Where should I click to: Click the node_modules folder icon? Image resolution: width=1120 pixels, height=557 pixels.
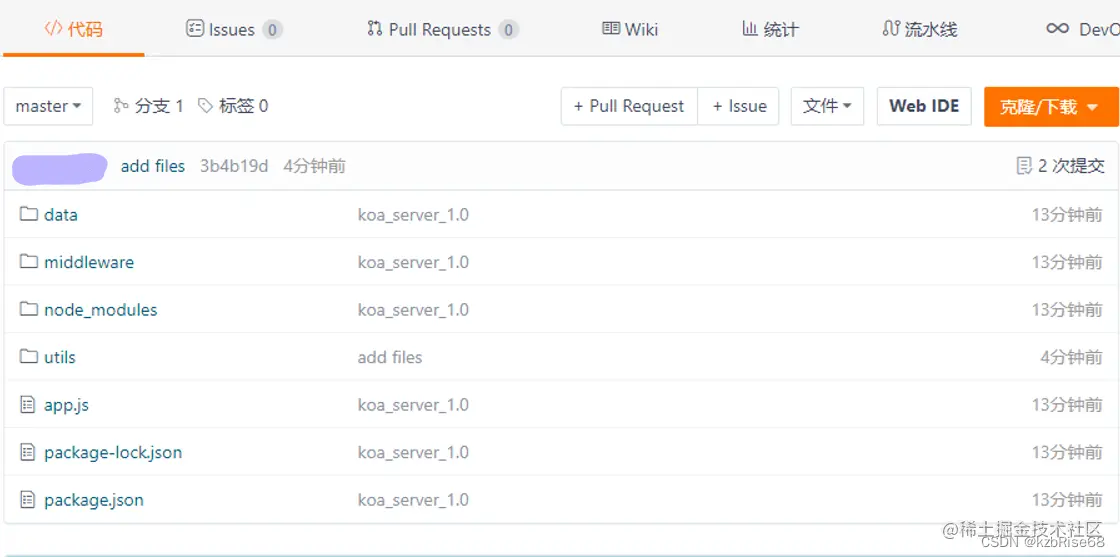29,309
